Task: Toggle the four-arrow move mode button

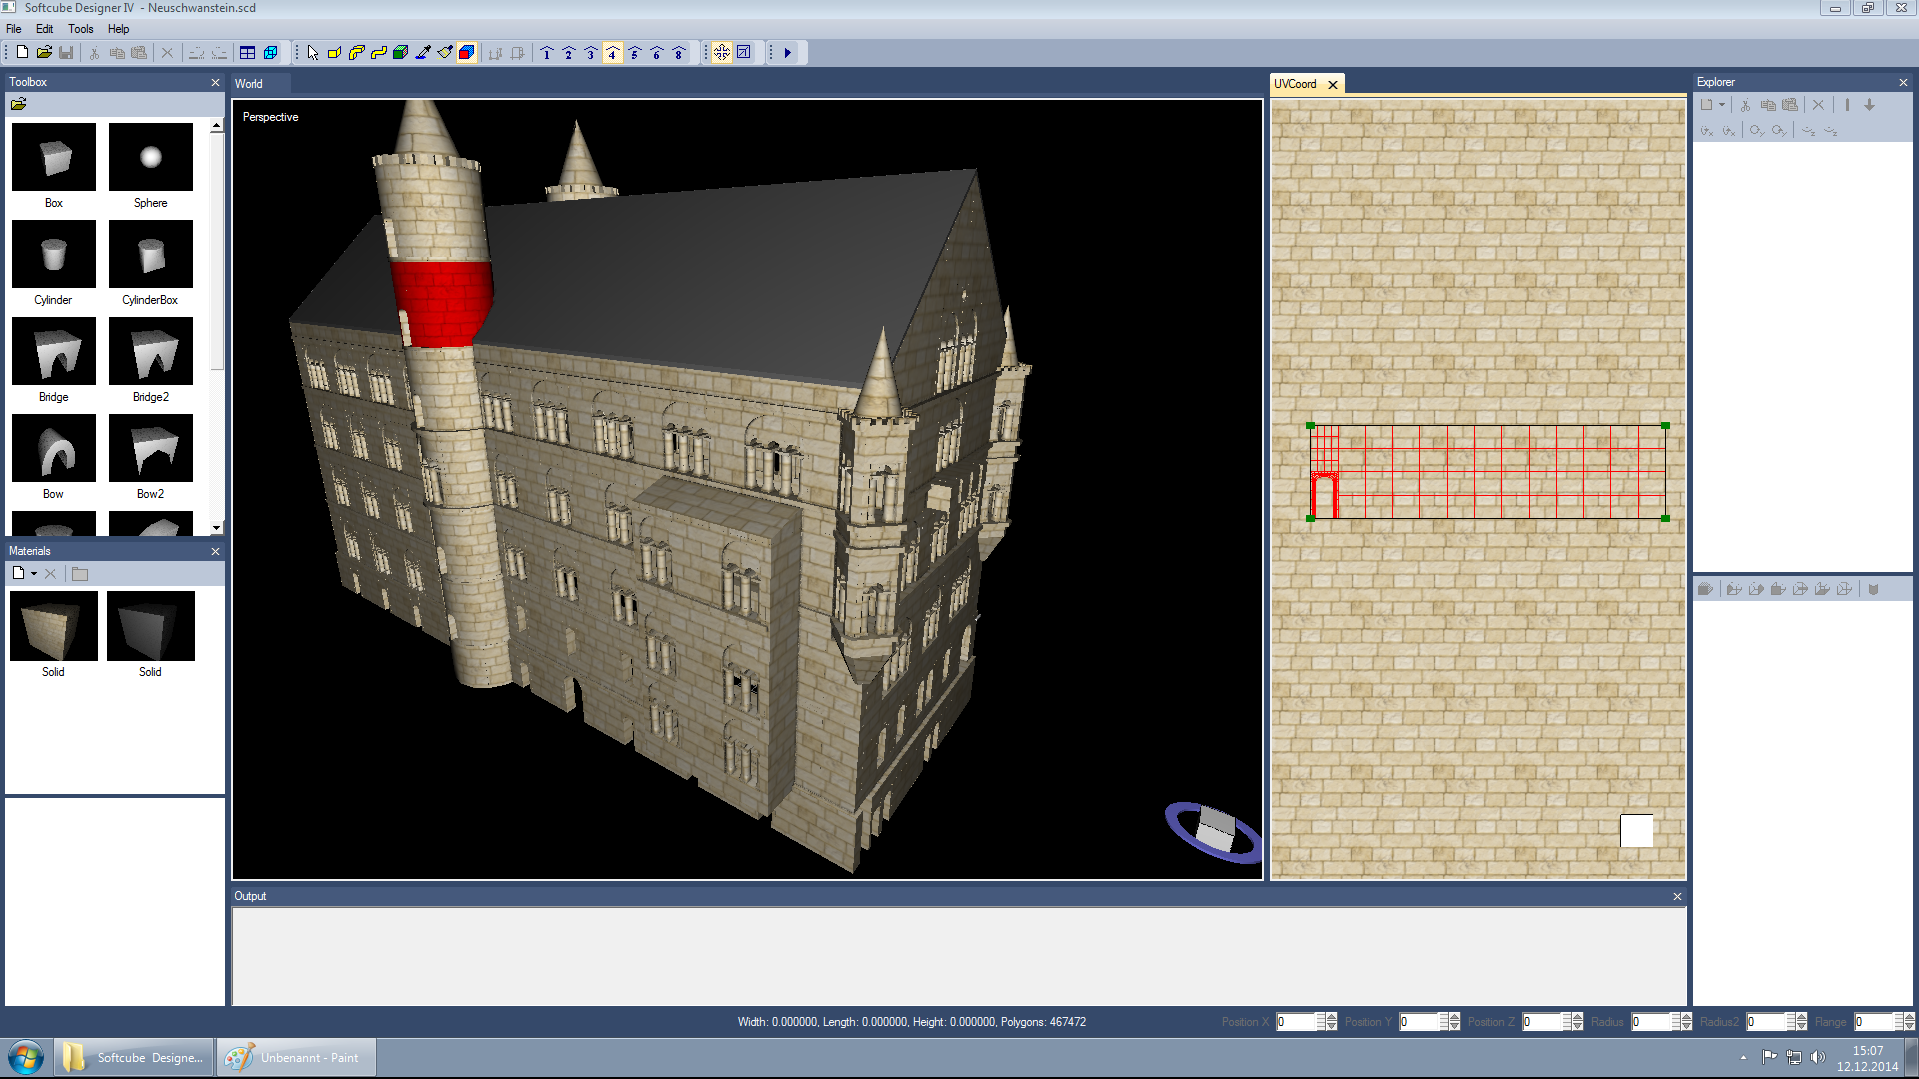Action: (x=722, y=53)
